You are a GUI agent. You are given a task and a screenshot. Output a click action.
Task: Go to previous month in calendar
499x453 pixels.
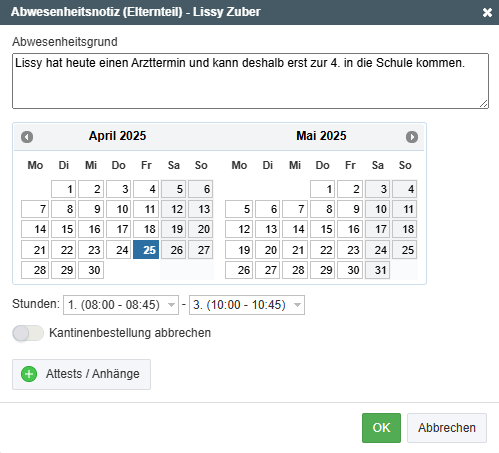27,137
